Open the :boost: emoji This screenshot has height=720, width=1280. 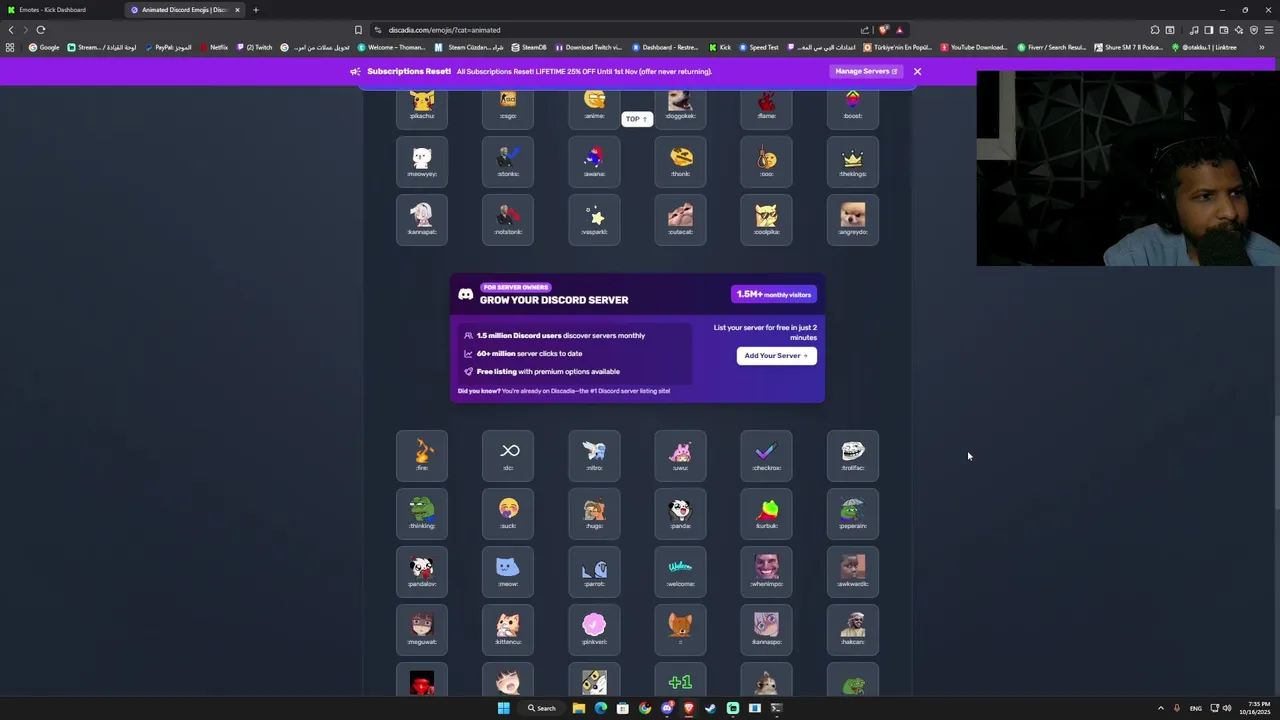pos(852,106)
